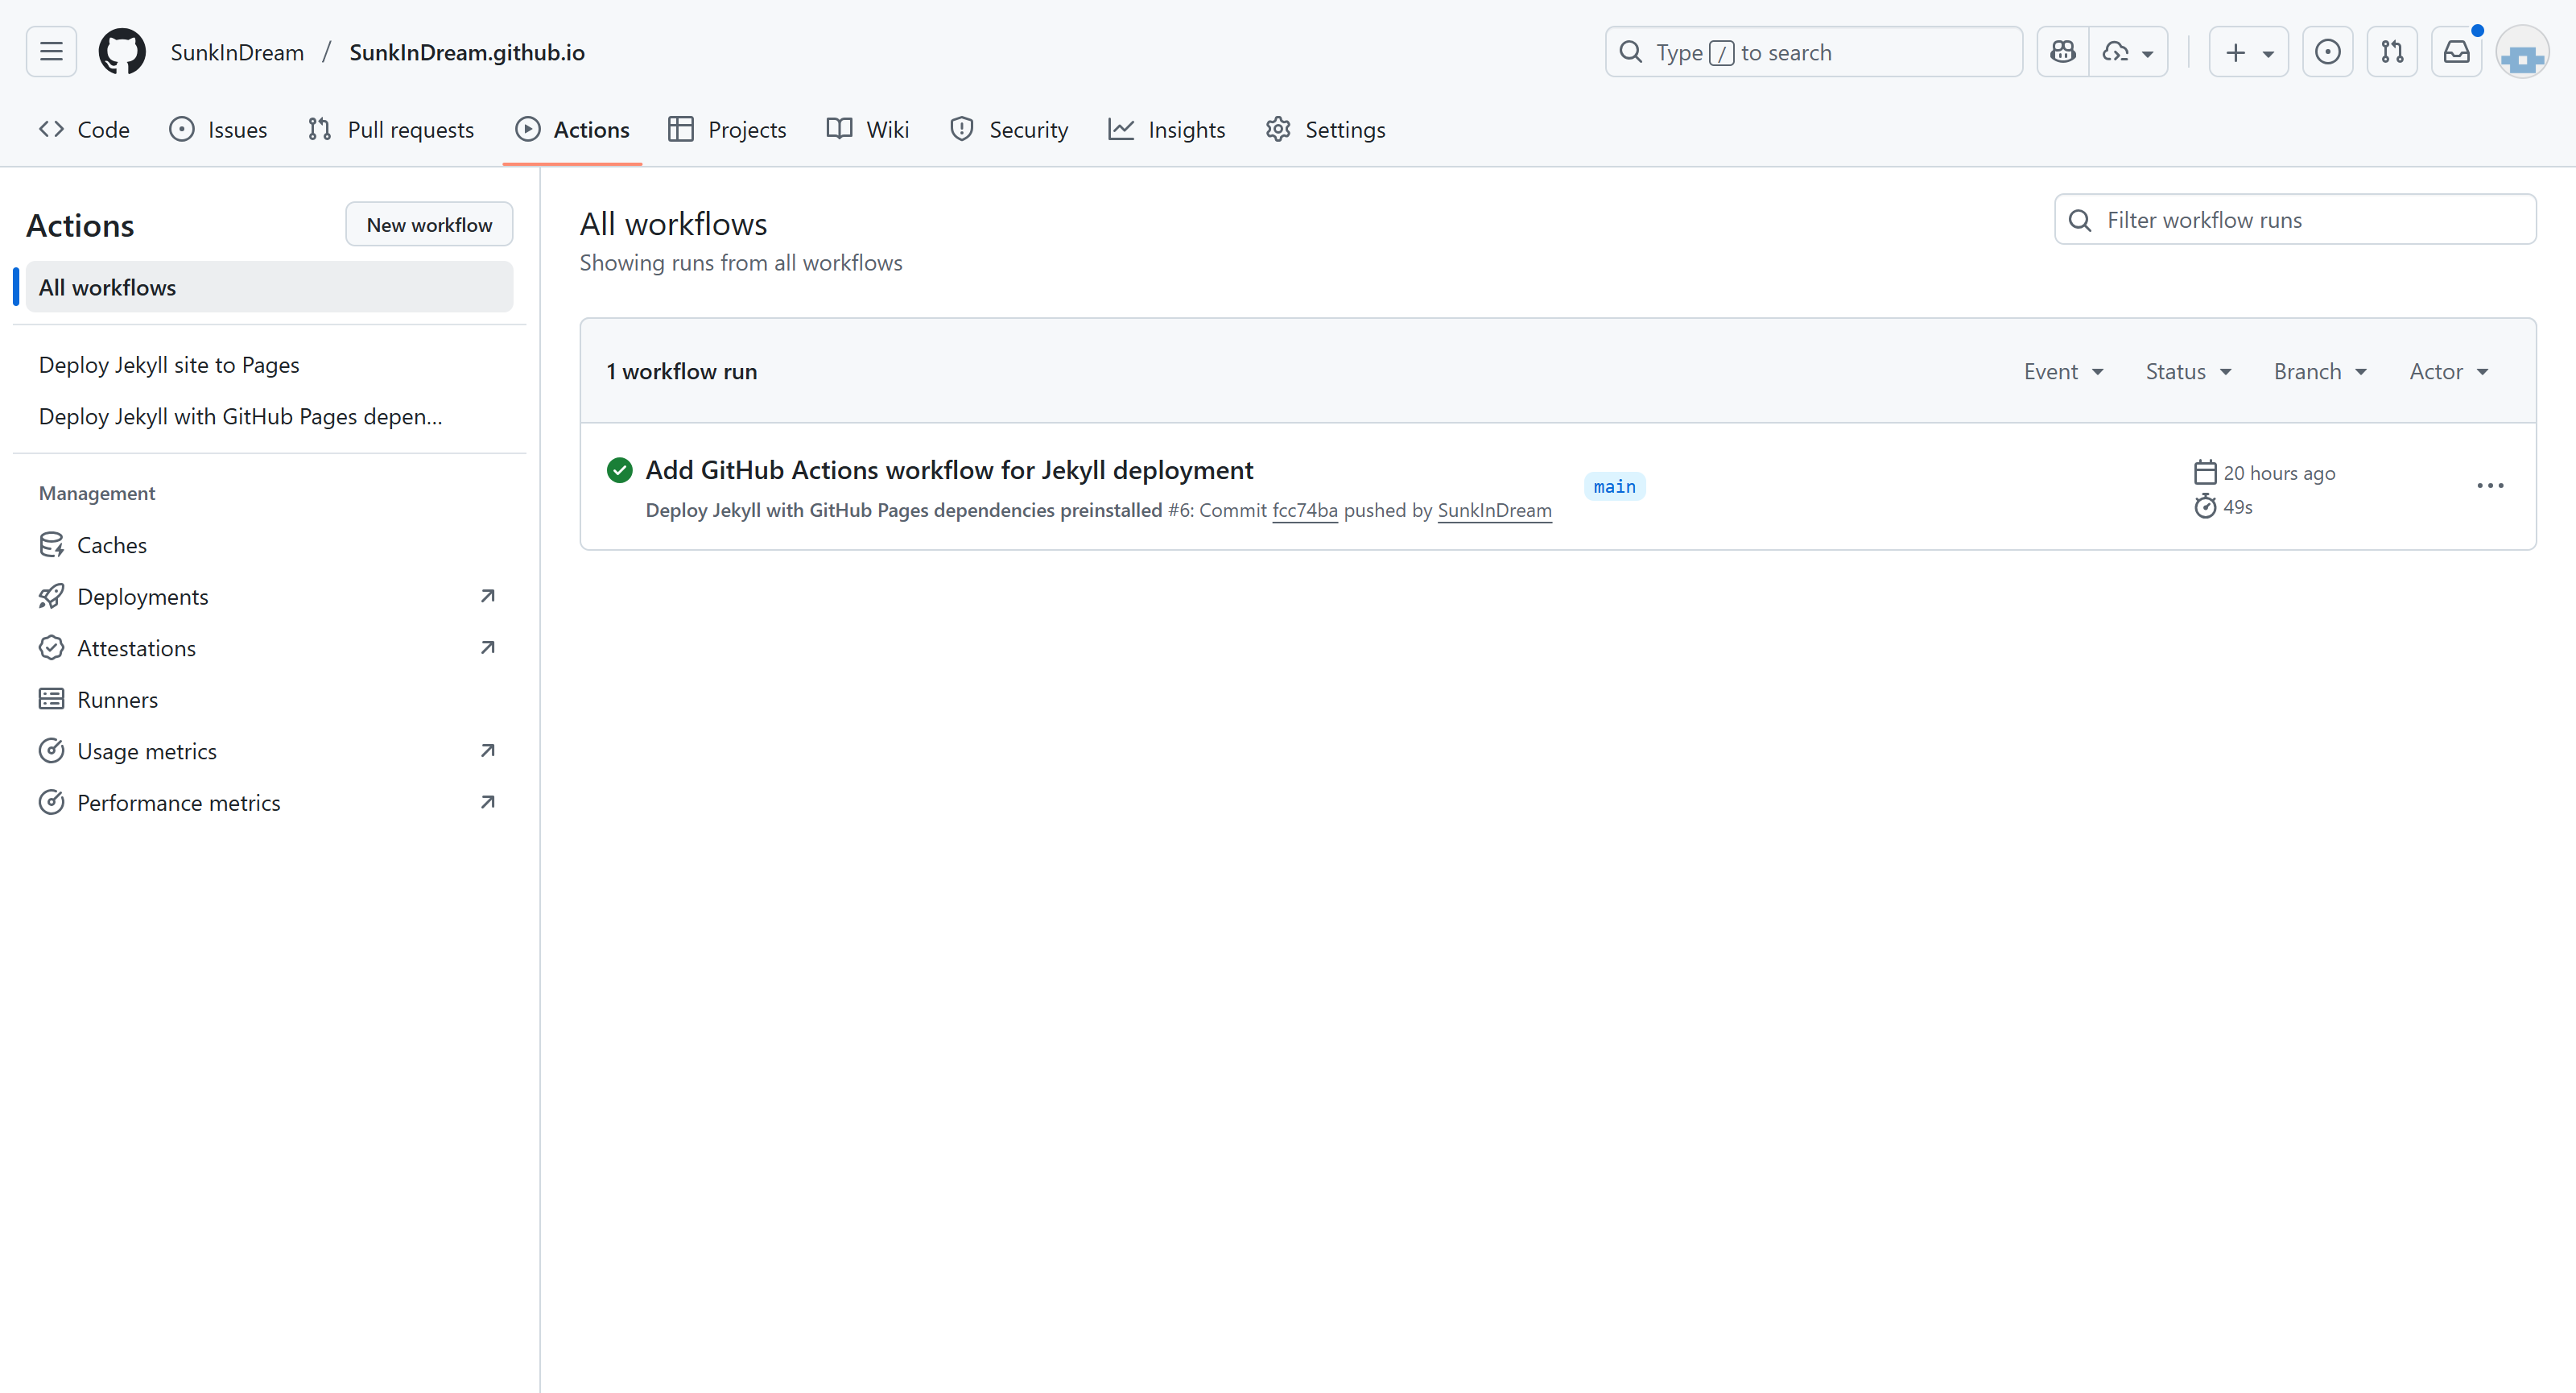Open Caches under Management
This screenshot has height=1393, width=2576.
click(x=111, y=545)
